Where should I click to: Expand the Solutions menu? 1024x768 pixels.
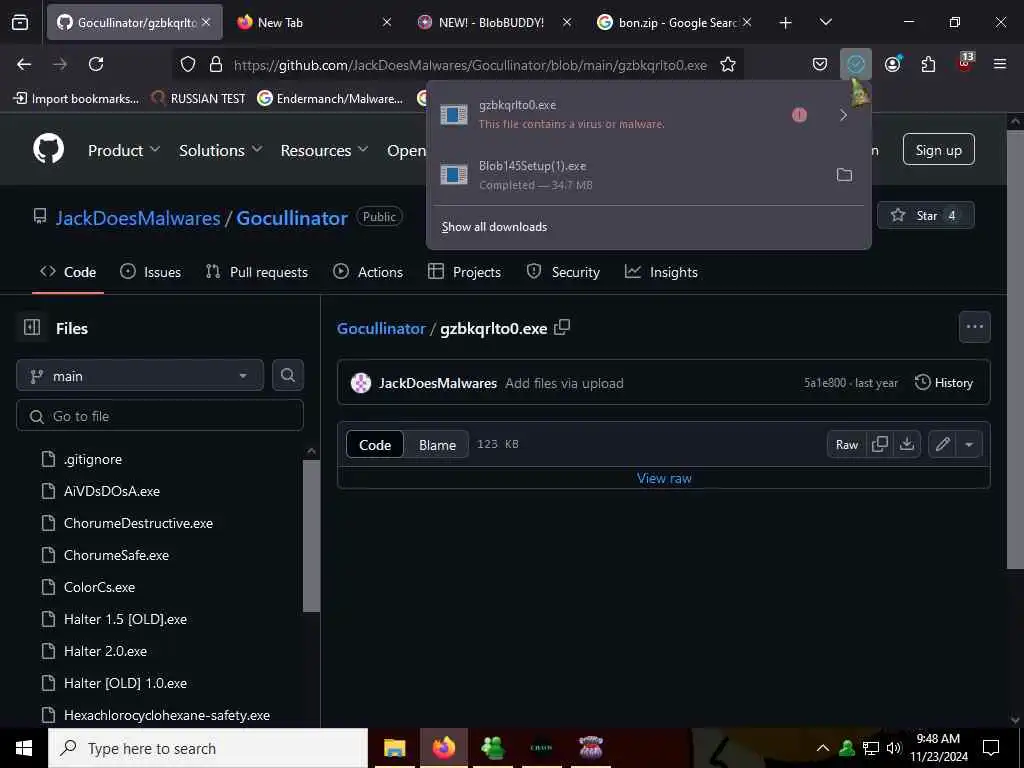click(221, 150)
